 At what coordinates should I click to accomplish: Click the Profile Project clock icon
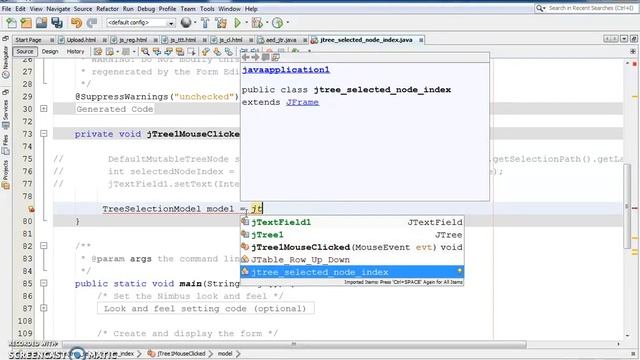(x=278, y=23)
